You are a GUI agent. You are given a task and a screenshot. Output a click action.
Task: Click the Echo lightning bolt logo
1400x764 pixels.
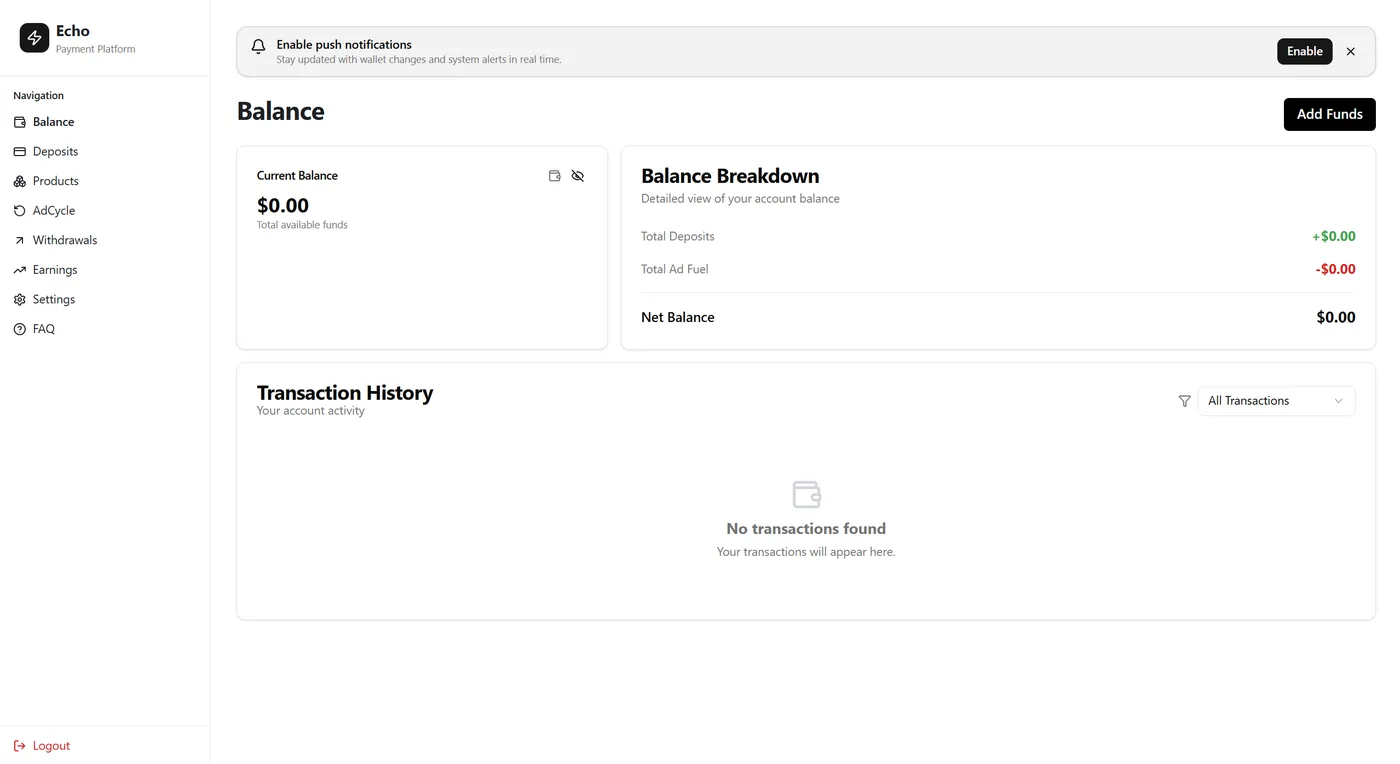click(34, 38)
